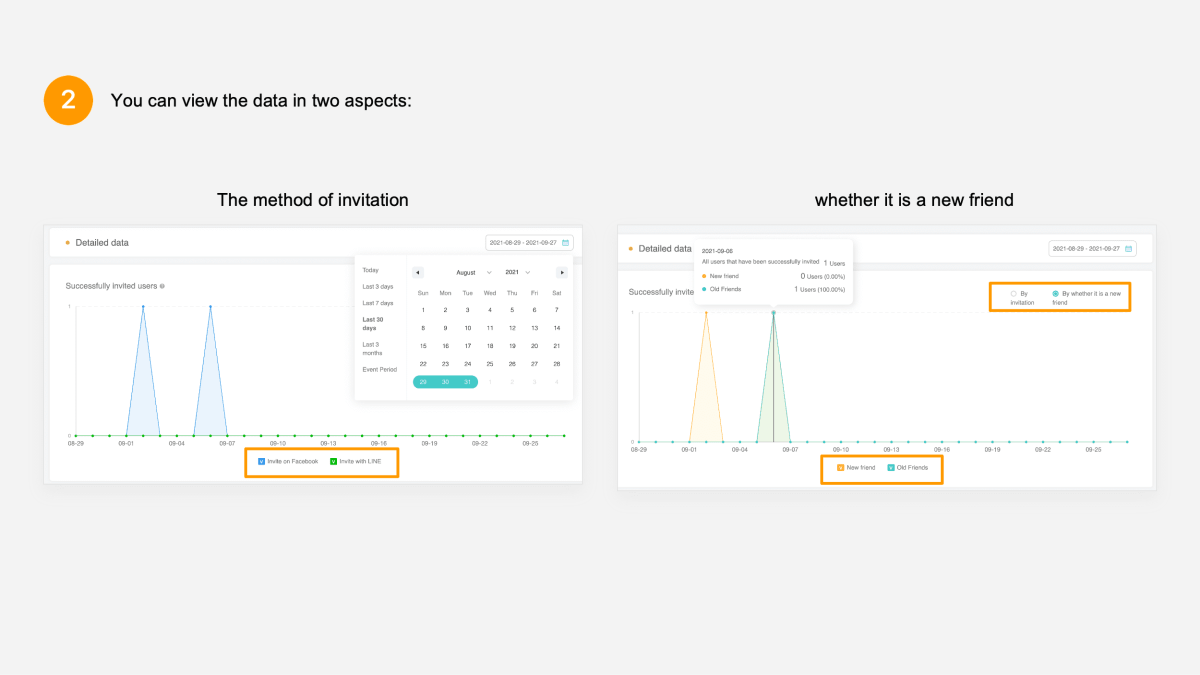Screen dimensions: 1200x675
Task: Click the blue peak data point on 09-02
Action: coord(143,307)
